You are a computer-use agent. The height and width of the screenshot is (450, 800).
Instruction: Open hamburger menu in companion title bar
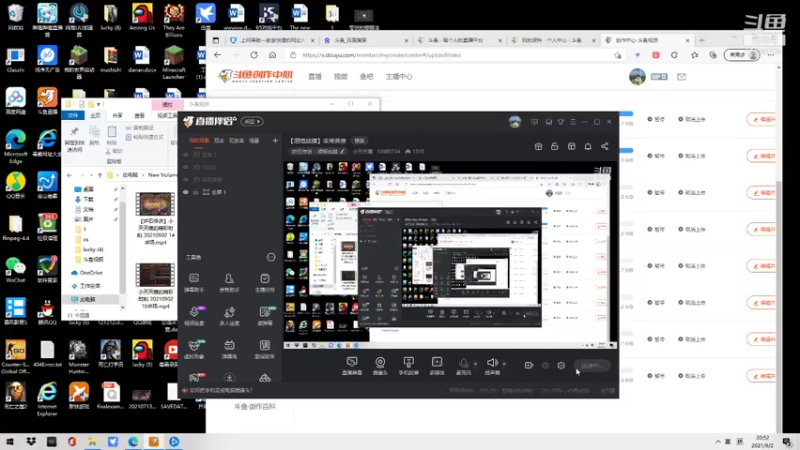coord(573,122)
